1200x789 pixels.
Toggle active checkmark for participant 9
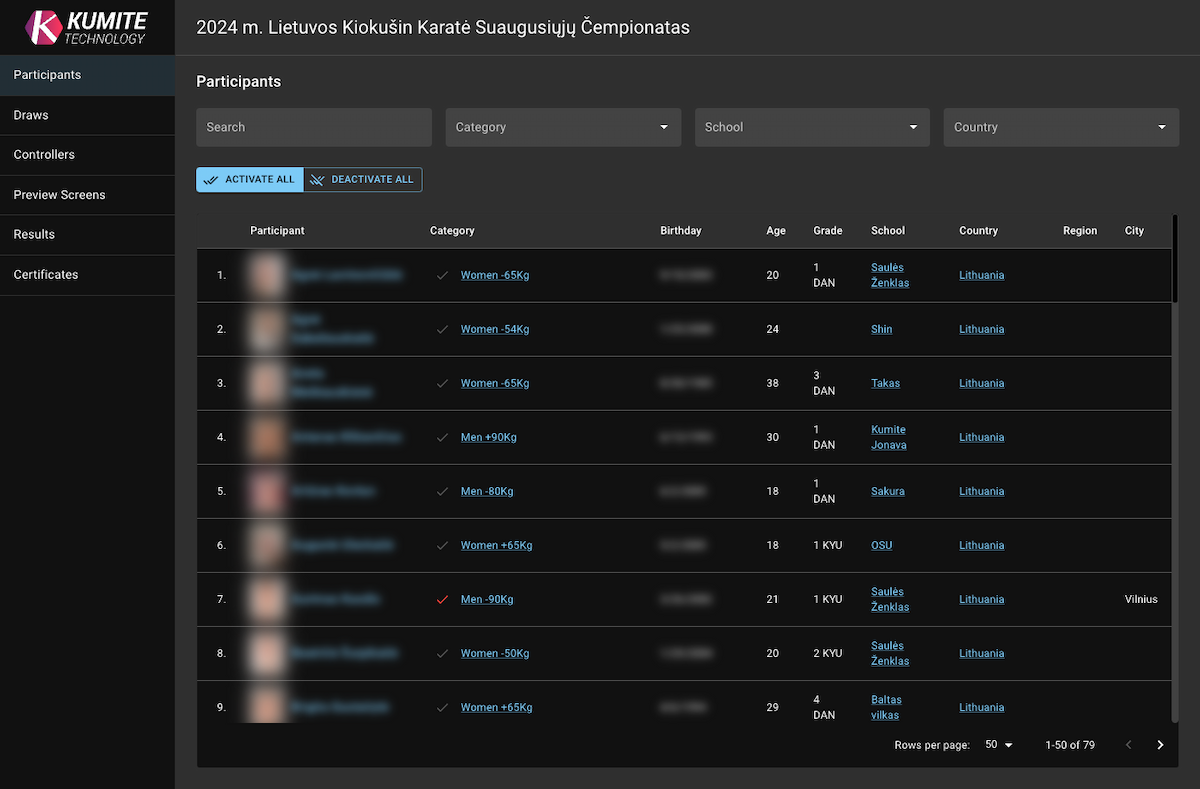coord(442,708)
